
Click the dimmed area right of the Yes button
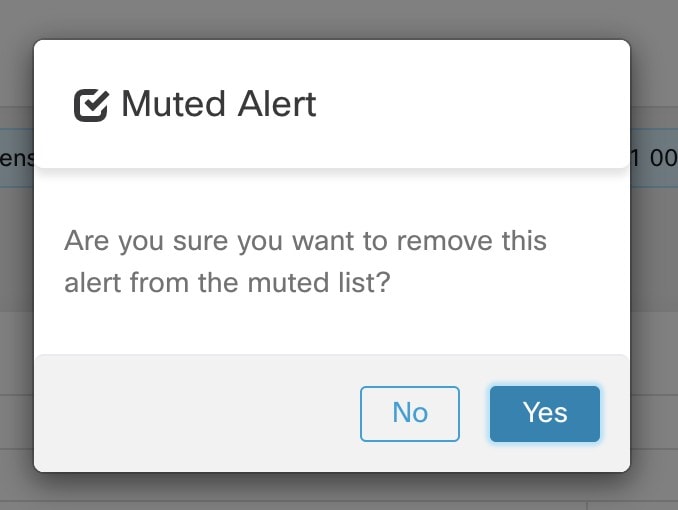click(x=654, y=380)
